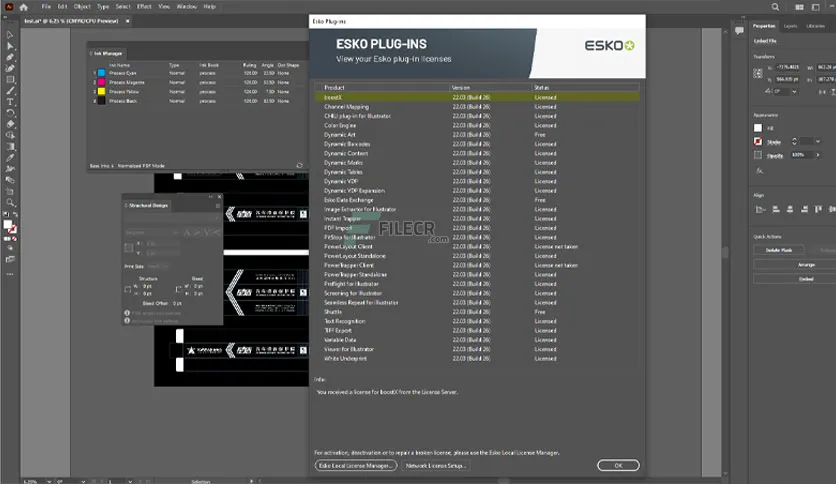Viewport: 836px width, 484px height.
Task: Switch to the Libraries tab
Action: [x=815, y=26]
